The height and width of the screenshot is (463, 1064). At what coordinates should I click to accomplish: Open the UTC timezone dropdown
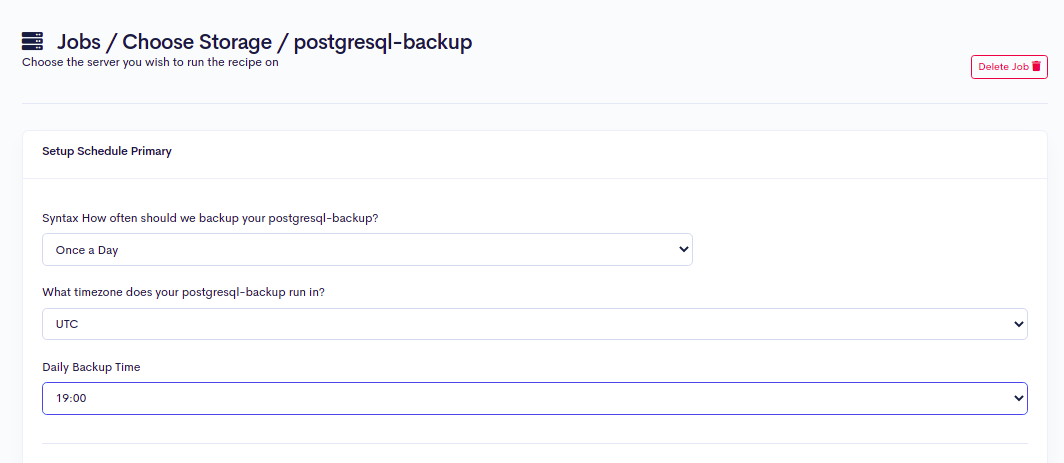click(534, 324)
